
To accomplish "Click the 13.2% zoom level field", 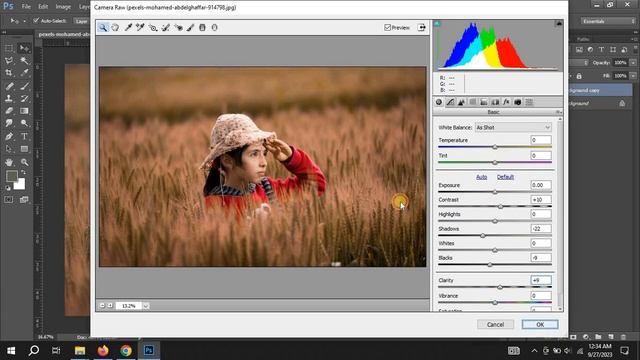I will tap(129, 306).
